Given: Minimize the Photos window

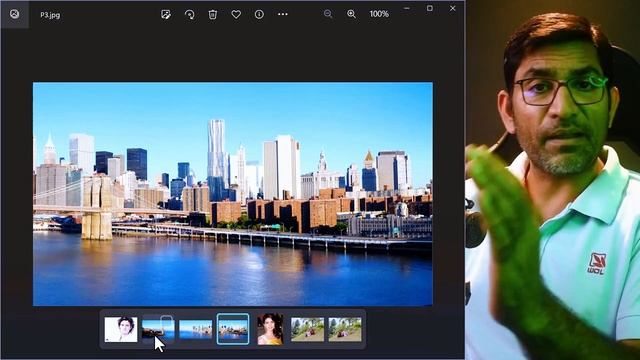Looking at the screenshot, I should [x=407, y=9].
